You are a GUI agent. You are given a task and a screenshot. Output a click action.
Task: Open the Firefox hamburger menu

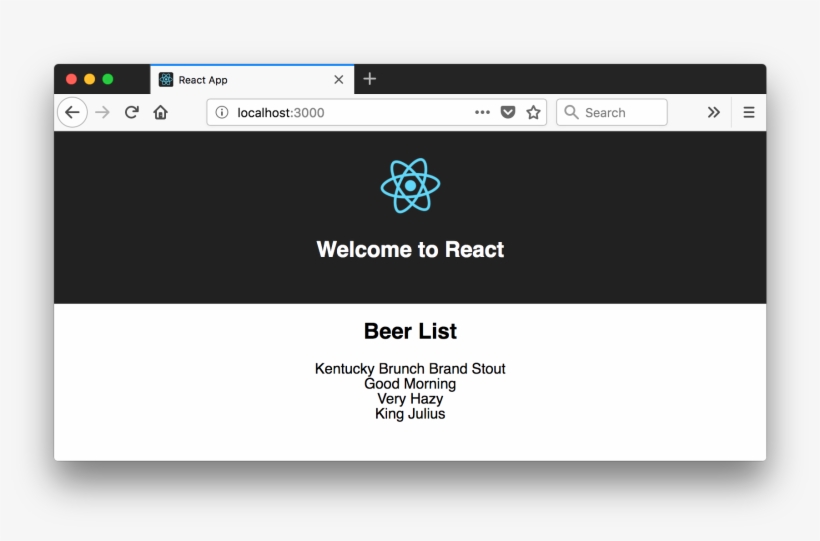749,112
